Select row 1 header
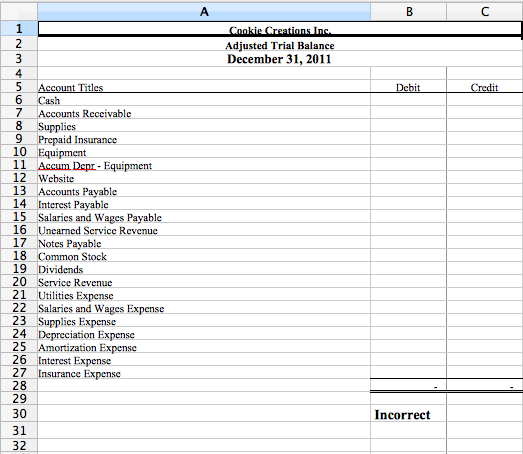Screen dimensions: 523x454 coord(19,29)
